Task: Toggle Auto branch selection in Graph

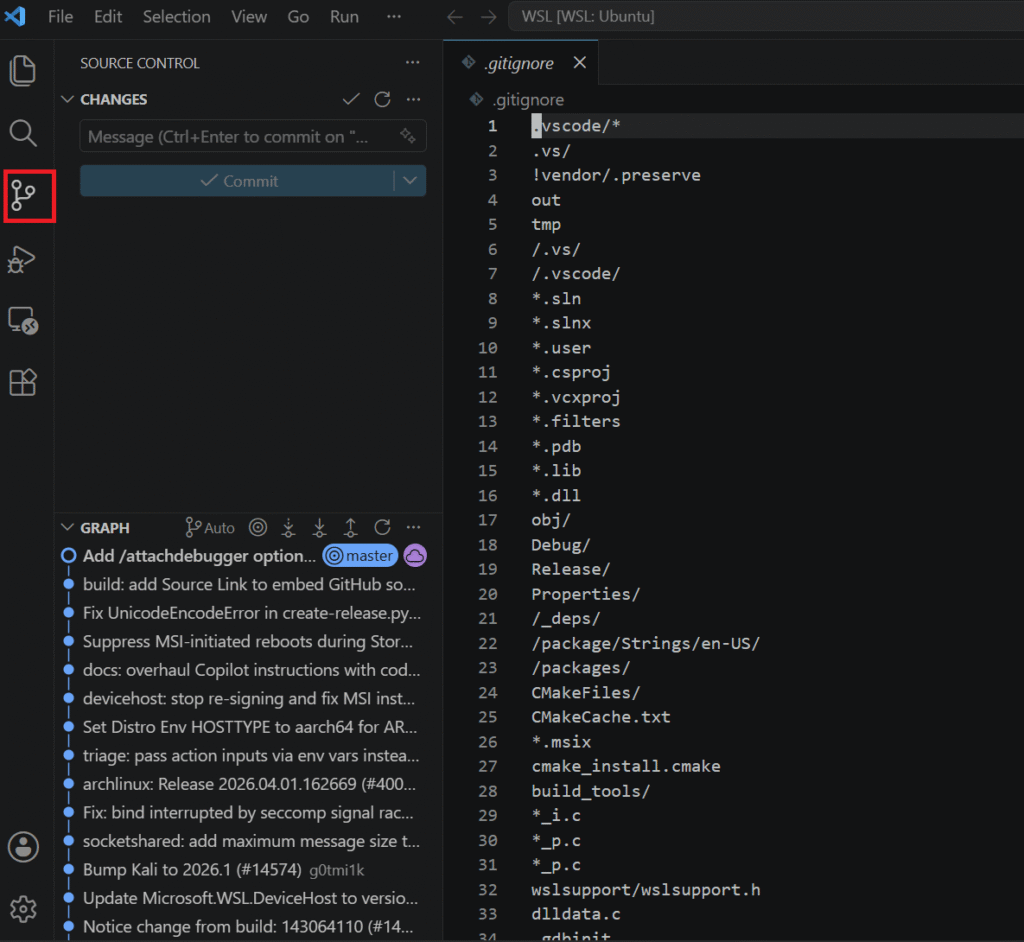Action: [210, 527]
